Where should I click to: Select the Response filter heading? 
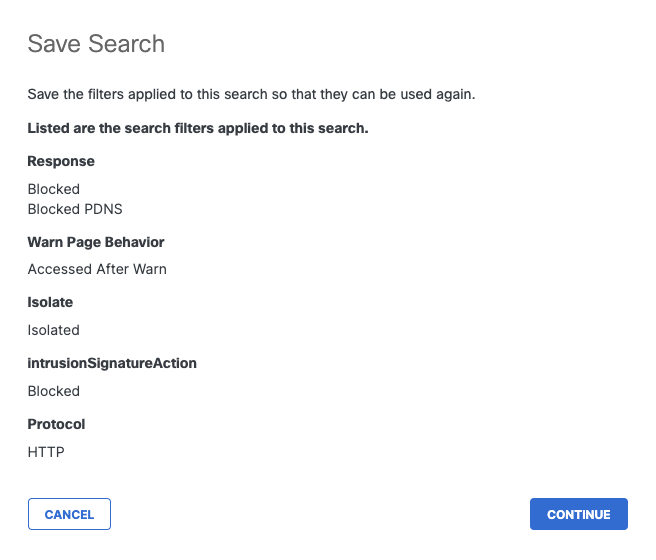point(61,161)
